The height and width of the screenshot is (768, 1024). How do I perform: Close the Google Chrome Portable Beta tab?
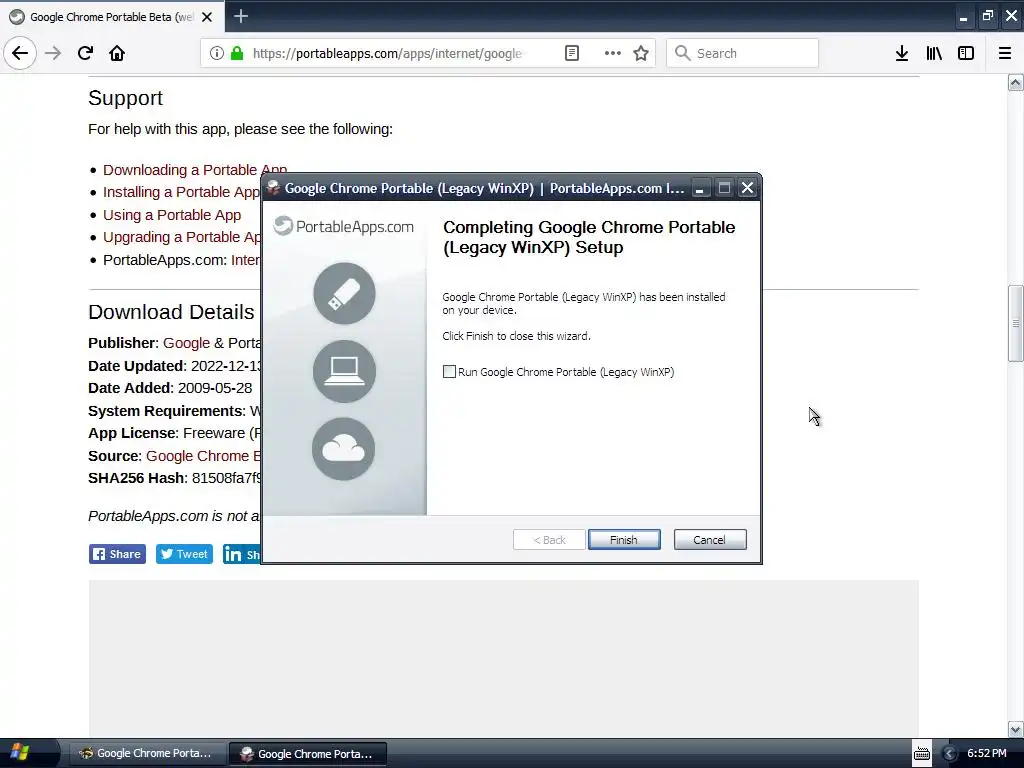[x=207, y=17]
